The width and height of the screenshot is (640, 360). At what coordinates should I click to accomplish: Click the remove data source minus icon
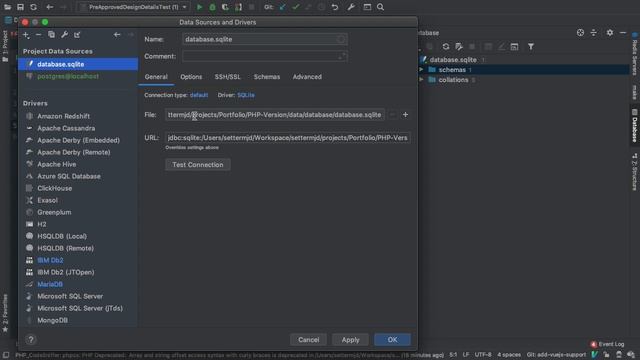38,35
